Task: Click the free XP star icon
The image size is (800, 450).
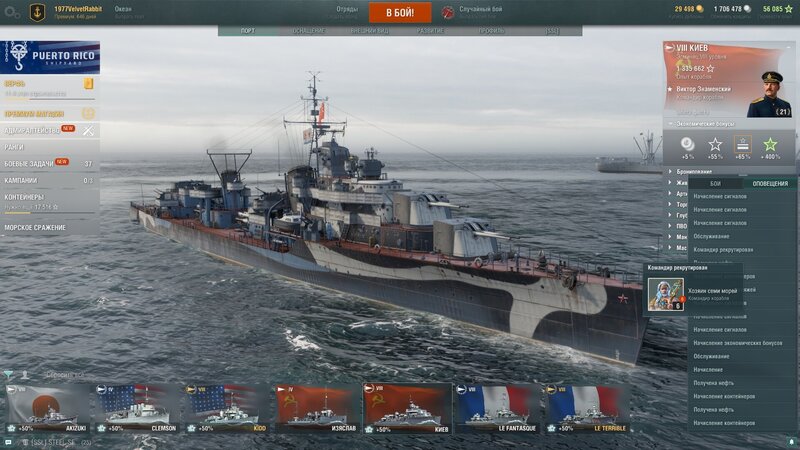Action: point(789,9)
